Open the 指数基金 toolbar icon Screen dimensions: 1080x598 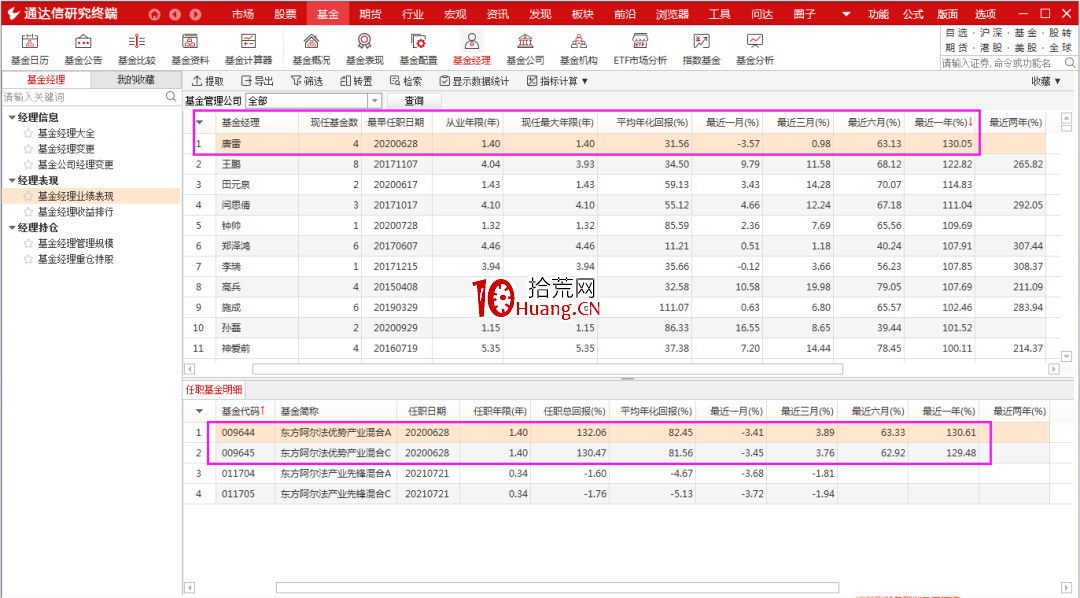(x=701, y=49)
